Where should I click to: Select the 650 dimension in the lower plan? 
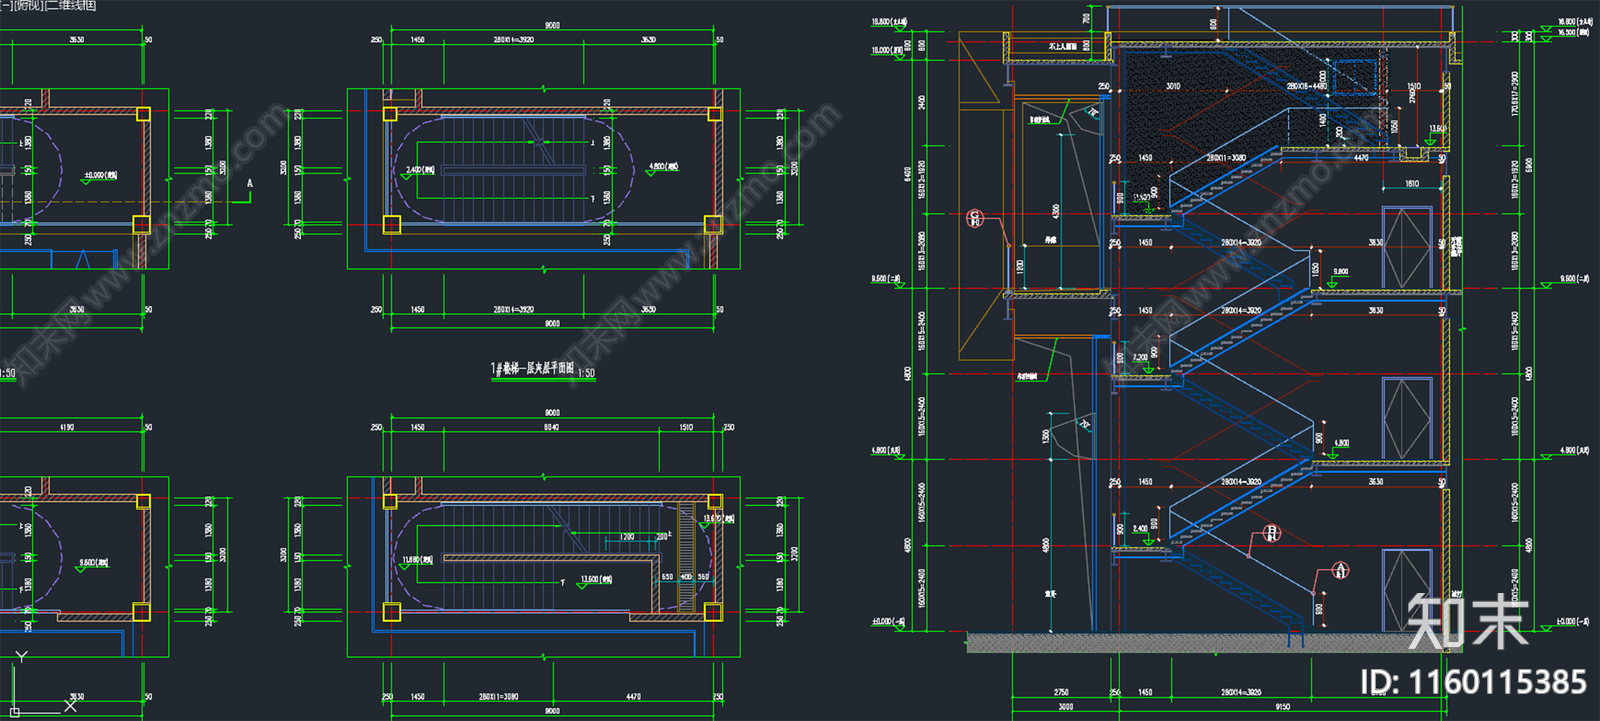click(x=668, y=577)
